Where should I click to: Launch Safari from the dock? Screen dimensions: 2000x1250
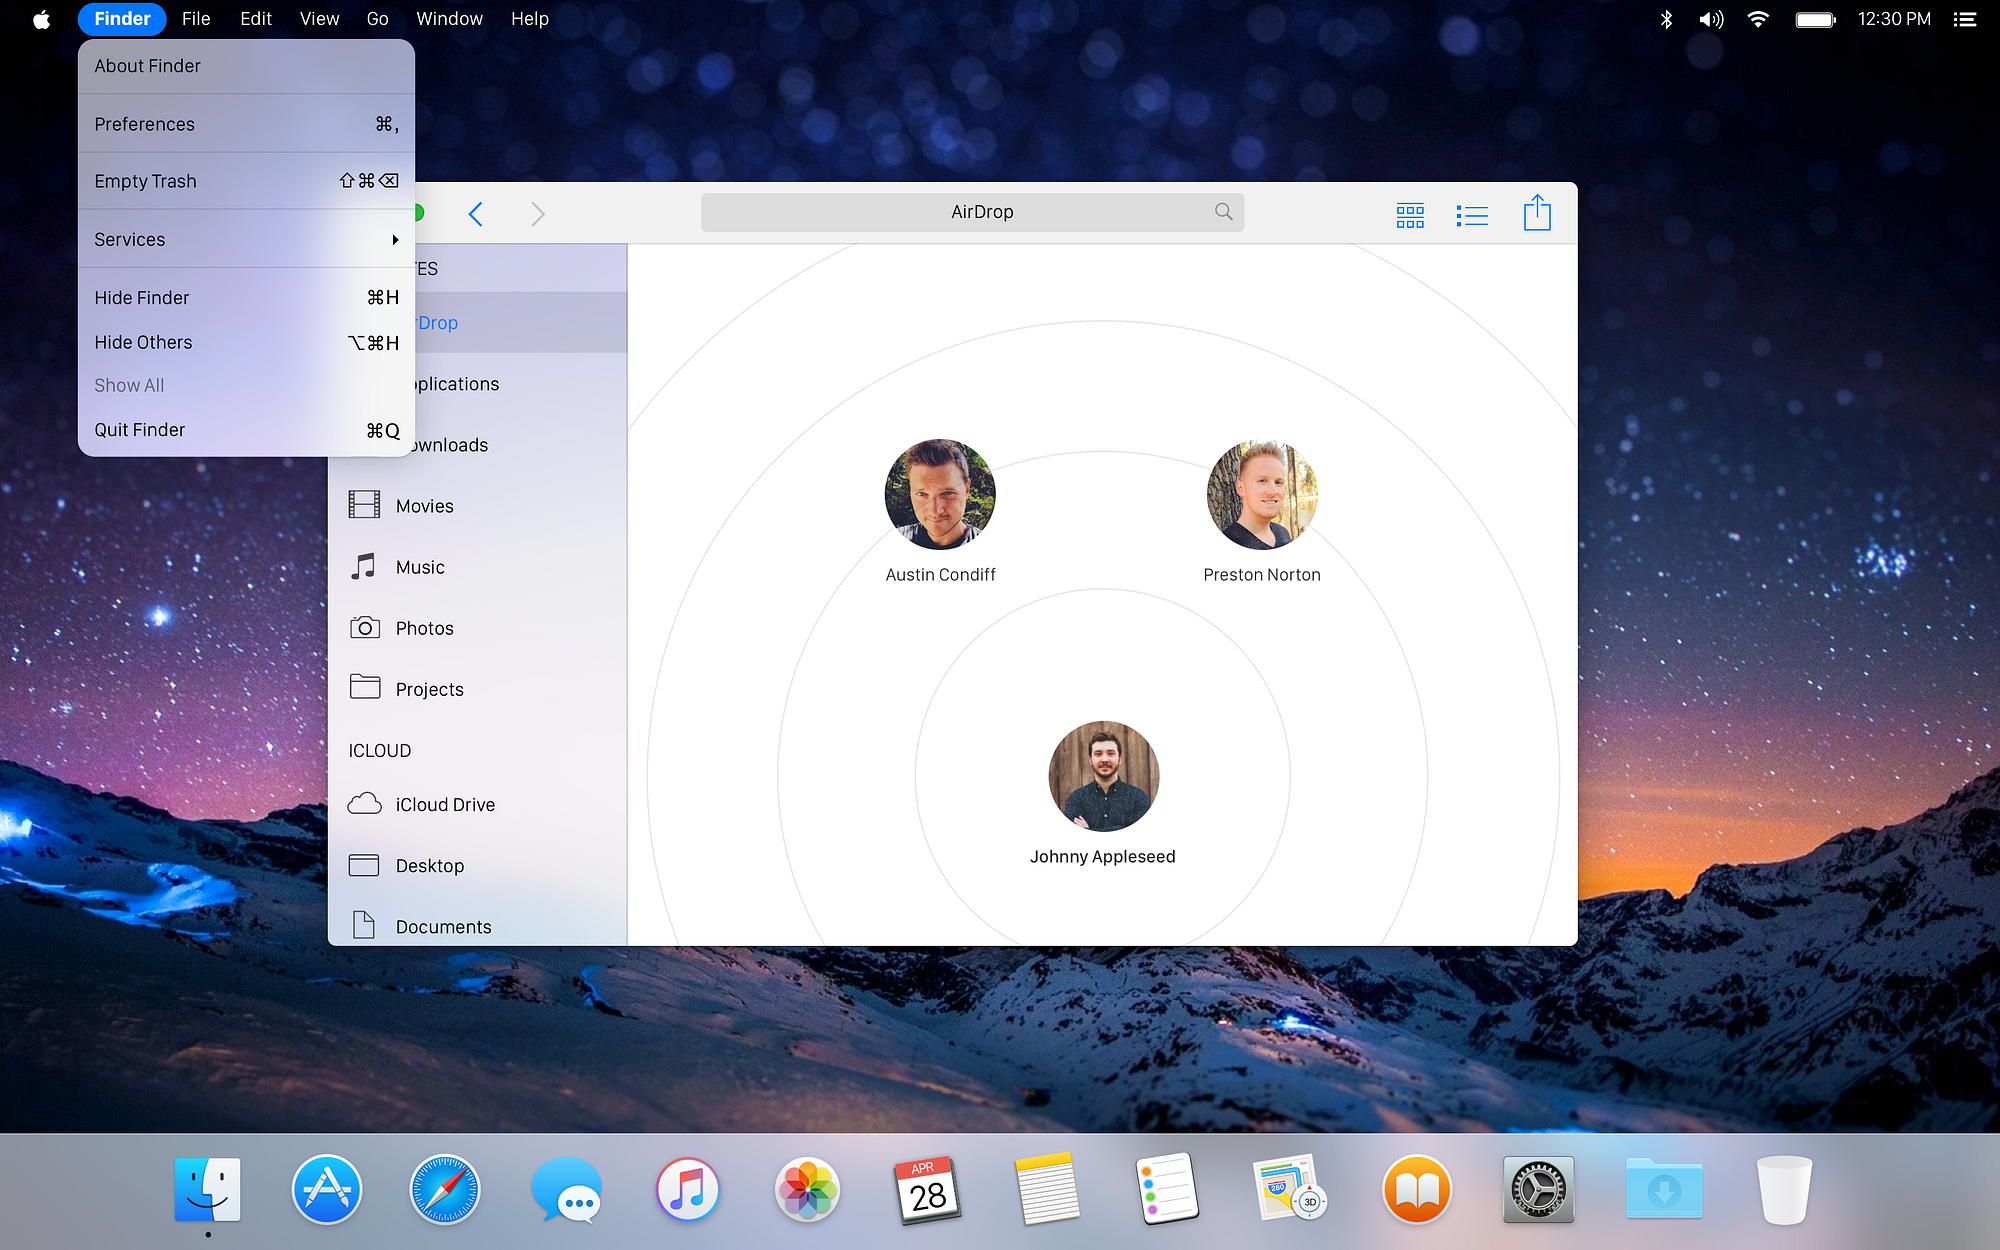click(445, 1190)
